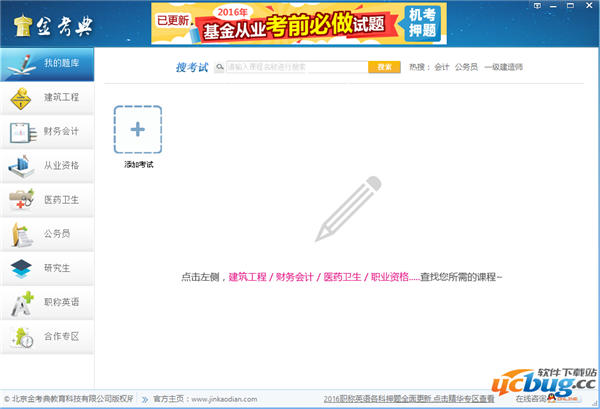Click the 财务会计 category icon
Image resolution: width=600 pixels, height=409 pixels.
21,132
